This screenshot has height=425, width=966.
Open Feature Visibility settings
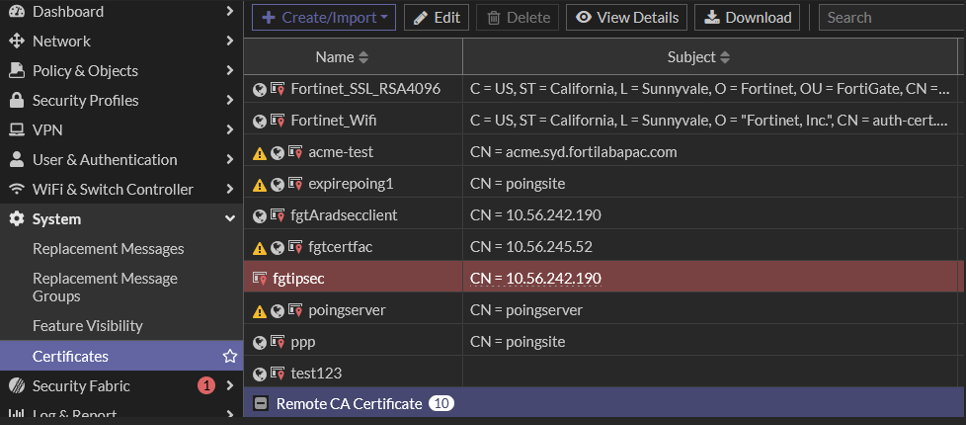tap(87, 326)
